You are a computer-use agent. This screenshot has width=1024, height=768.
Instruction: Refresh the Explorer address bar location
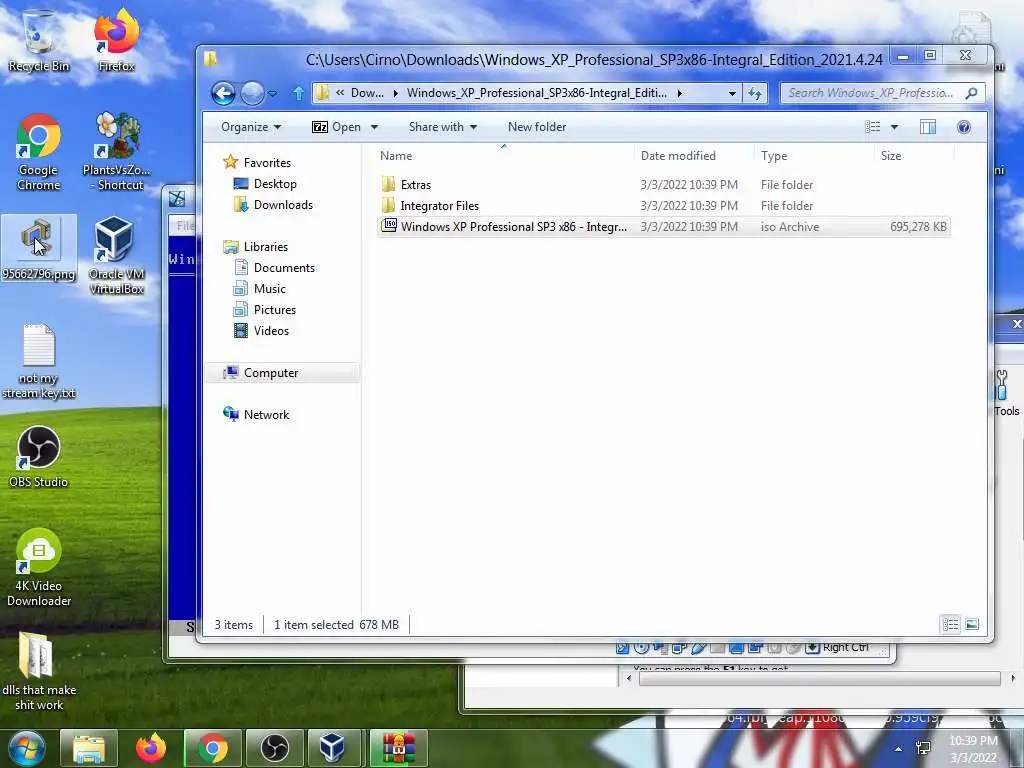755,93
